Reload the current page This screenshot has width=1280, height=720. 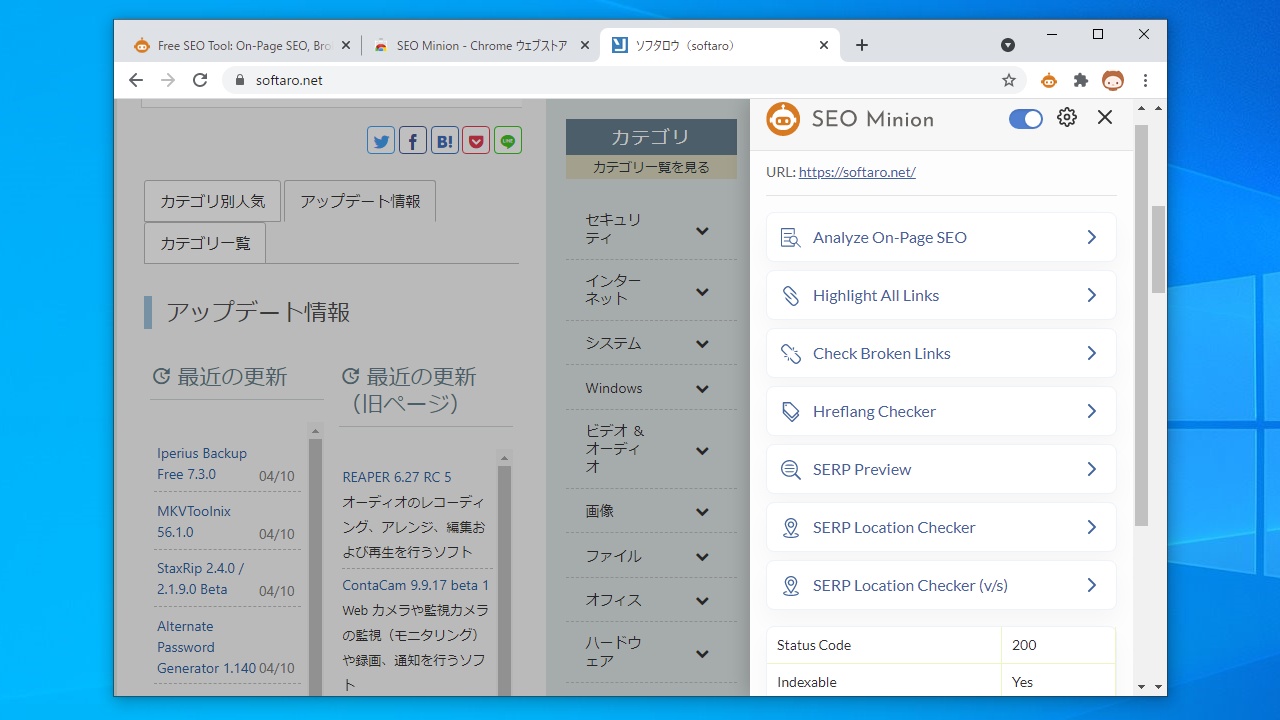tap(200, 80)
